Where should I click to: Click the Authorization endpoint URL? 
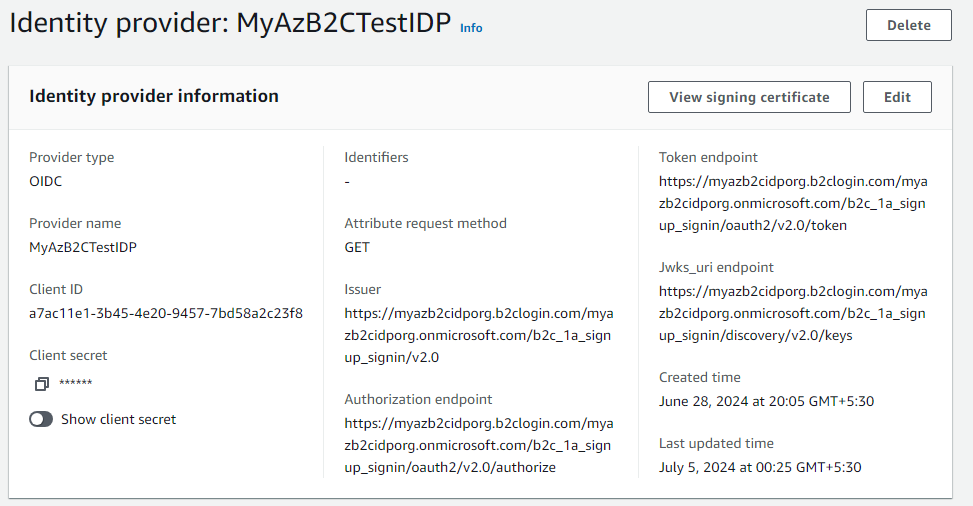[478, 445]
